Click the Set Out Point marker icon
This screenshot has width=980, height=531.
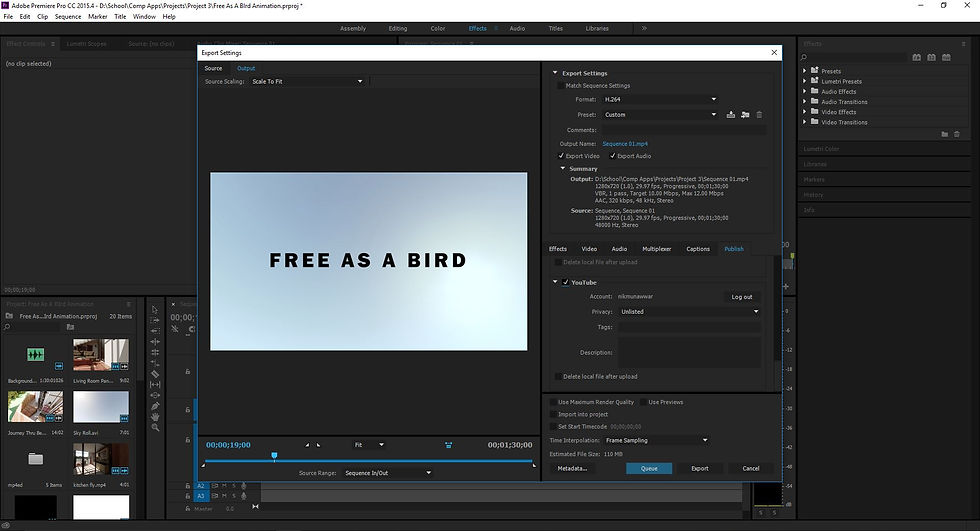[319, 445]
